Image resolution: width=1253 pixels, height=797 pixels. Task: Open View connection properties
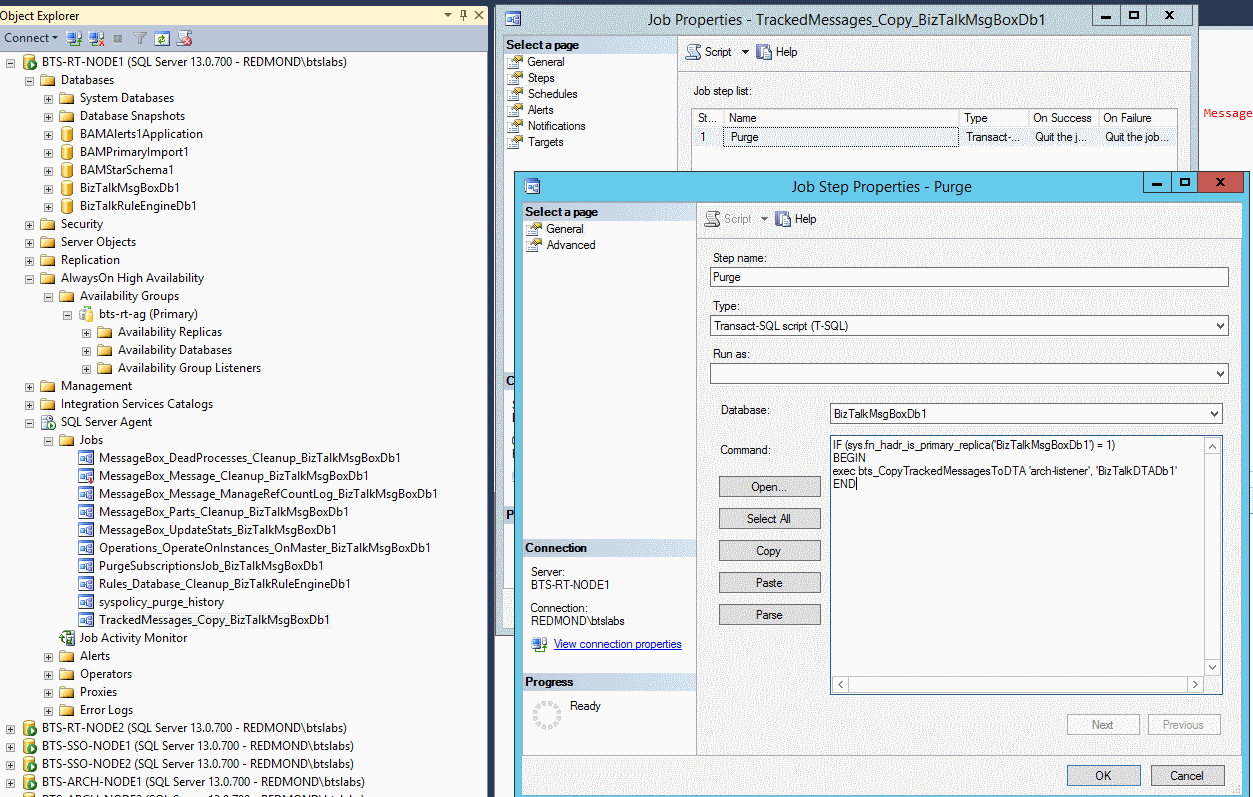[x=617, y=644]
